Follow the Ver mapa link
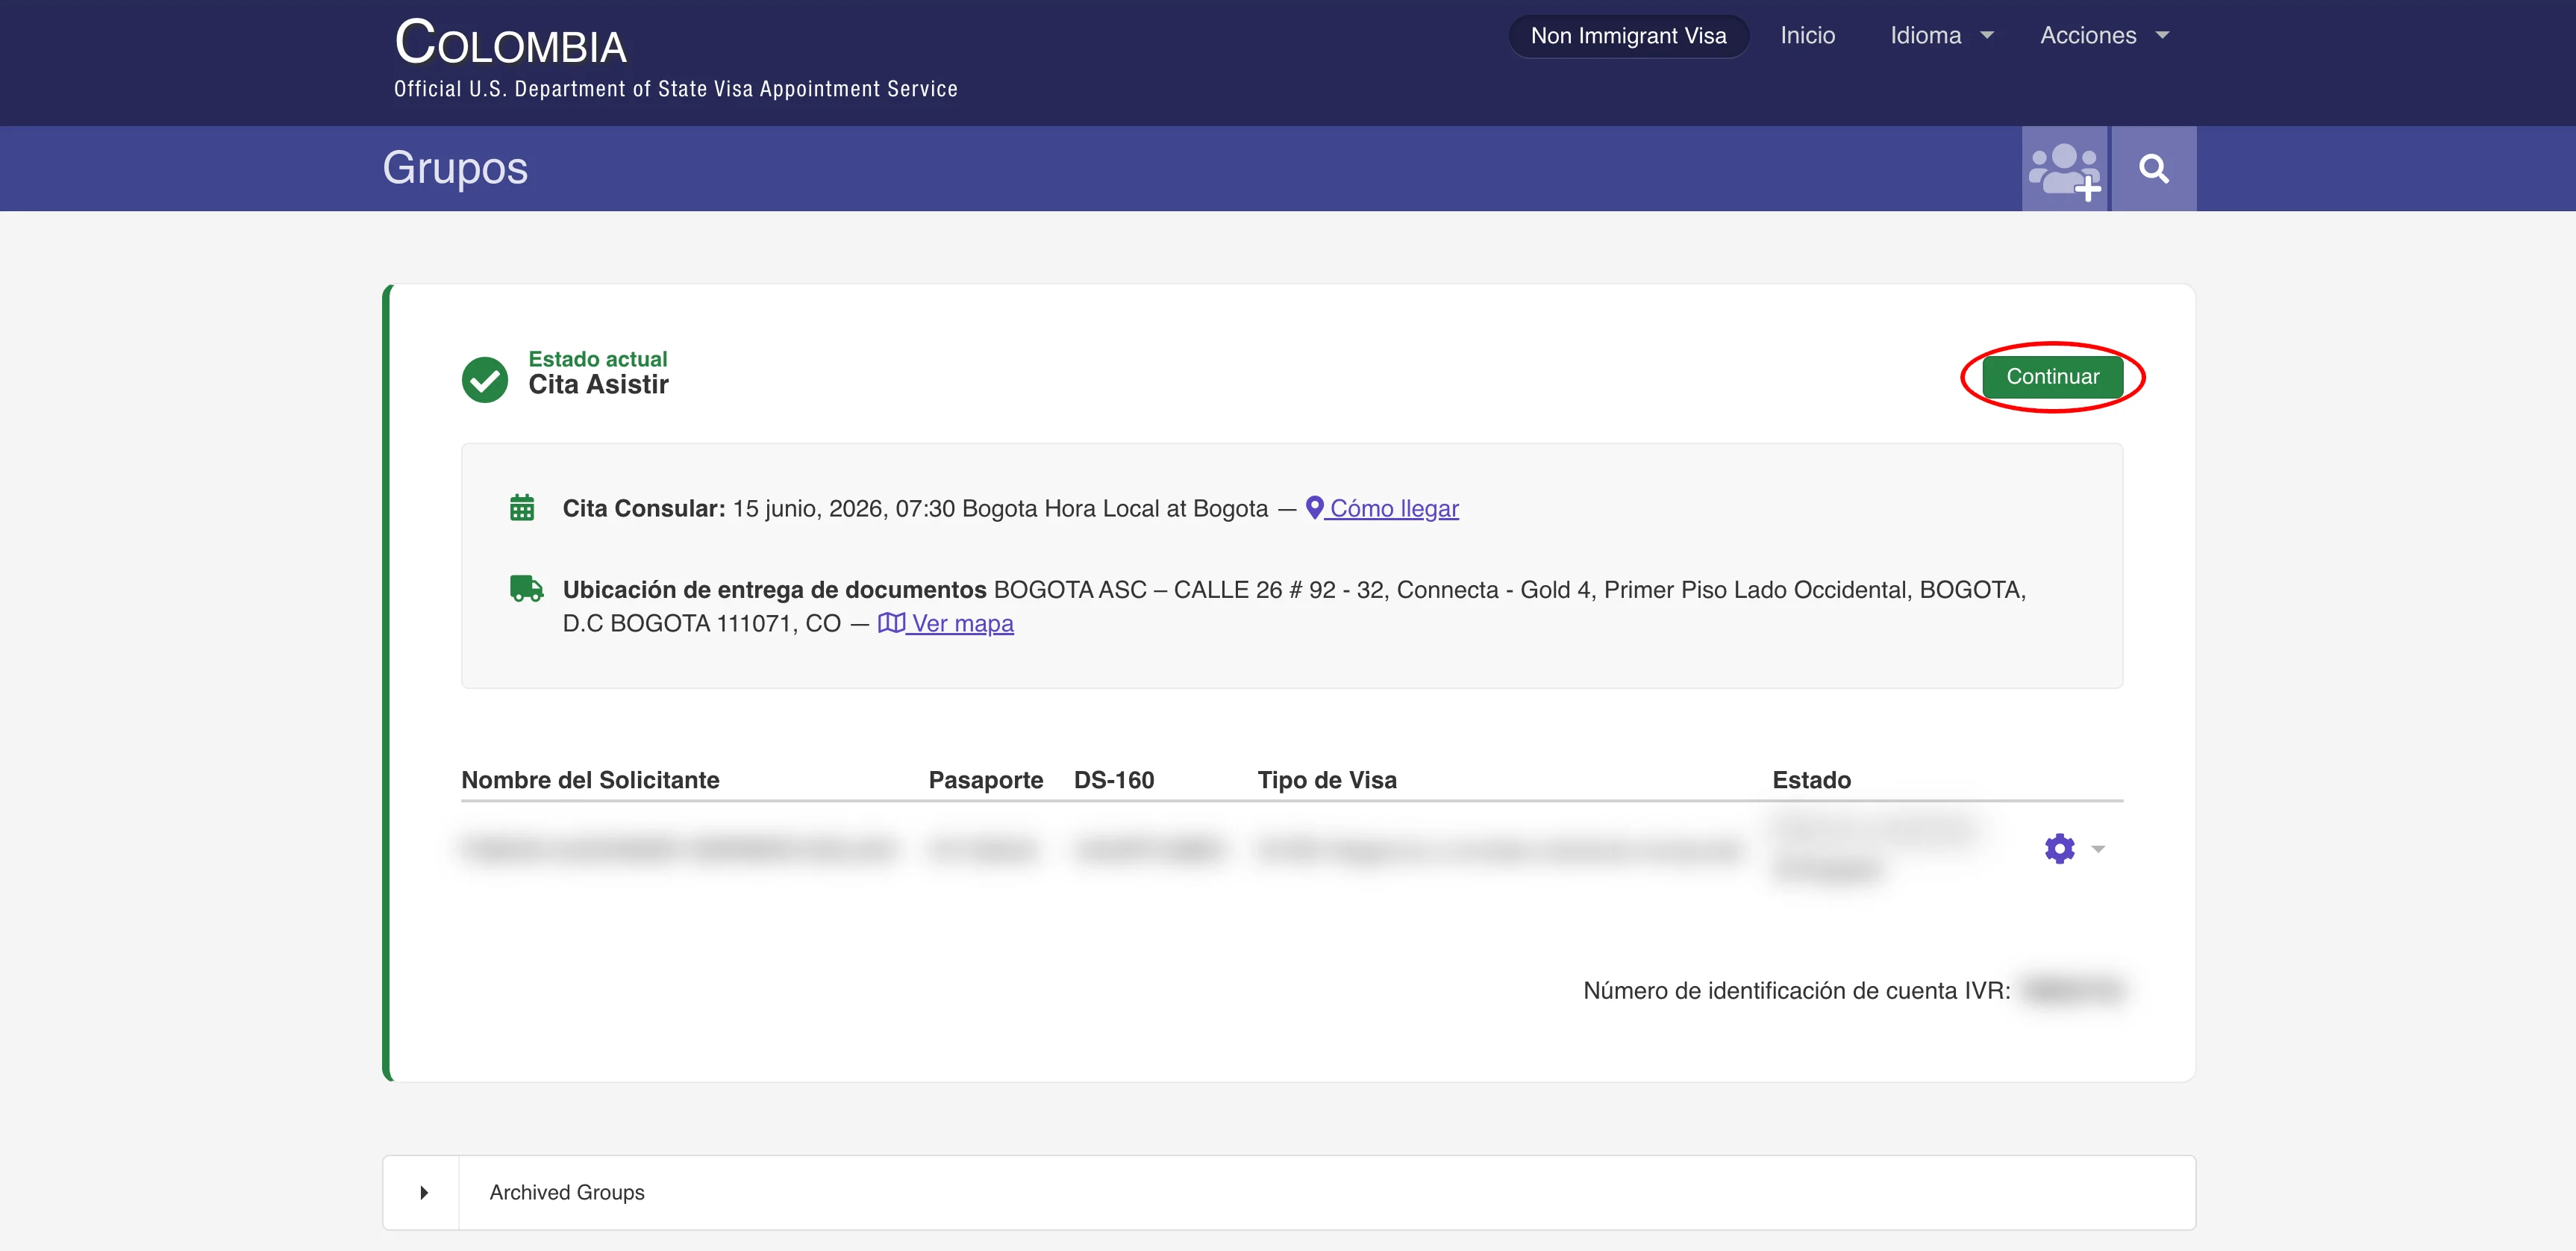The width and height of the screenshot is (2576, 1251). [x=962, y=623]
